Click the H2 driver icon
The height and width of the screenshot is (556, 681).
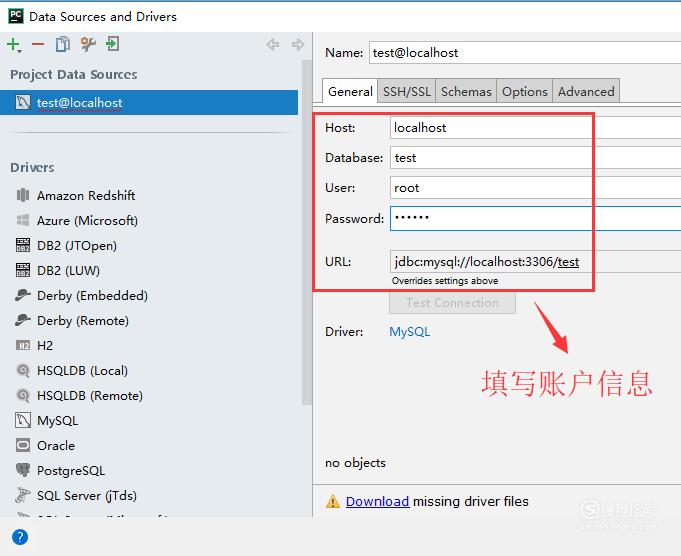point(23,345)
